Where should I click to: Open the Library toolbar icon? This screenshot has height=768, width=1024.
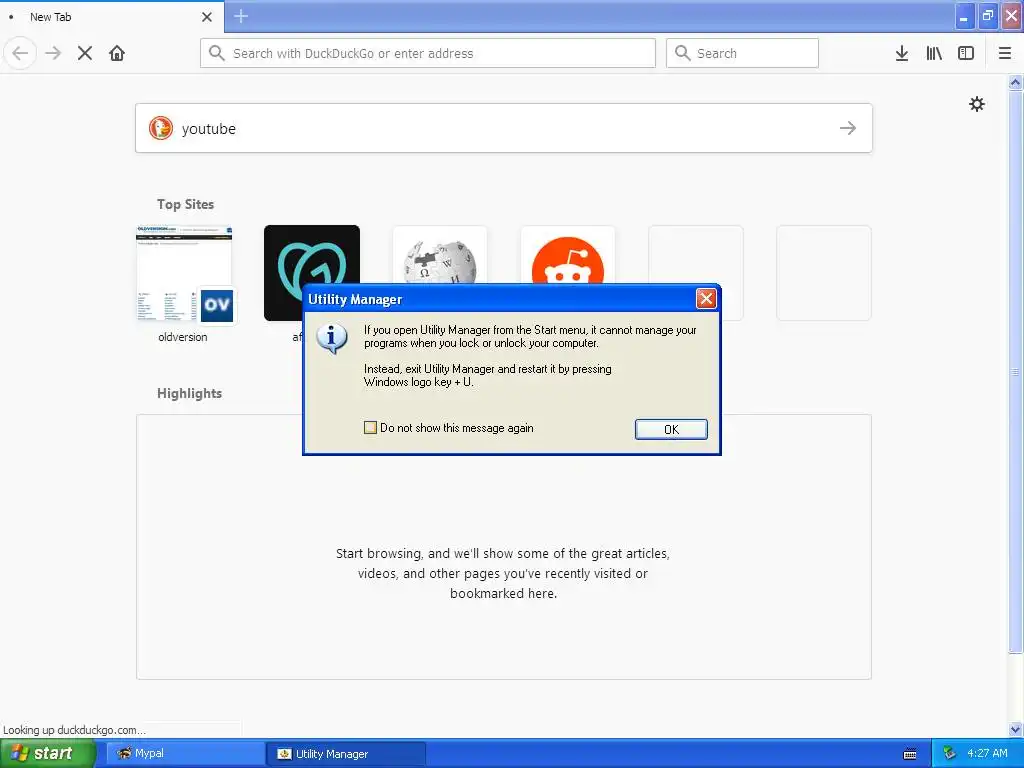(x=934, y=53)
